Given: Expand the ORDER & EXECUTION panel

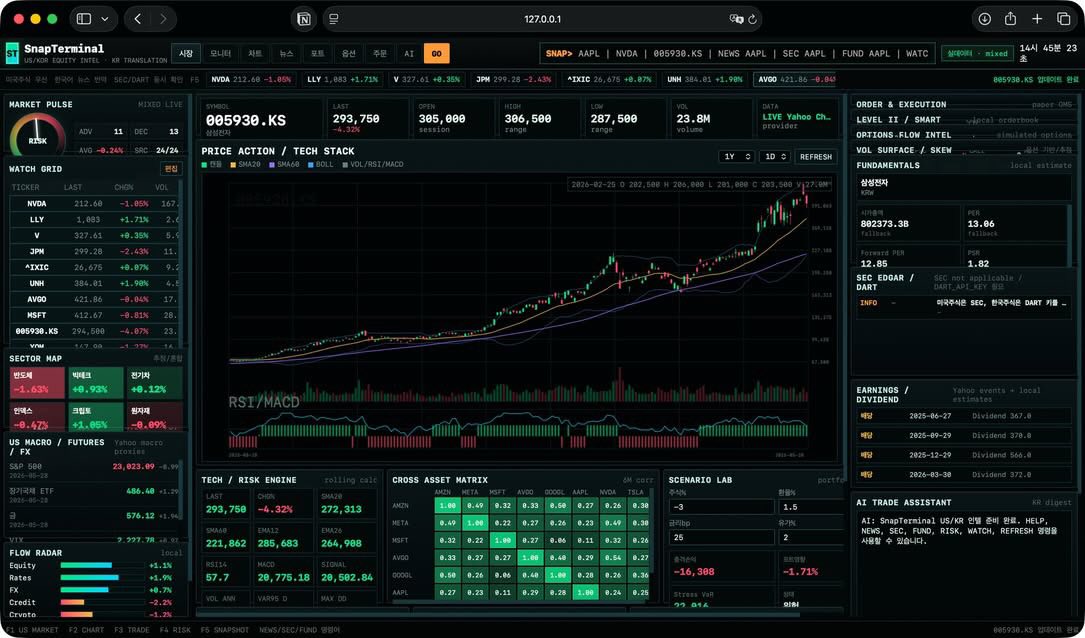Looking at the screenshot, I should pos(964,104).
